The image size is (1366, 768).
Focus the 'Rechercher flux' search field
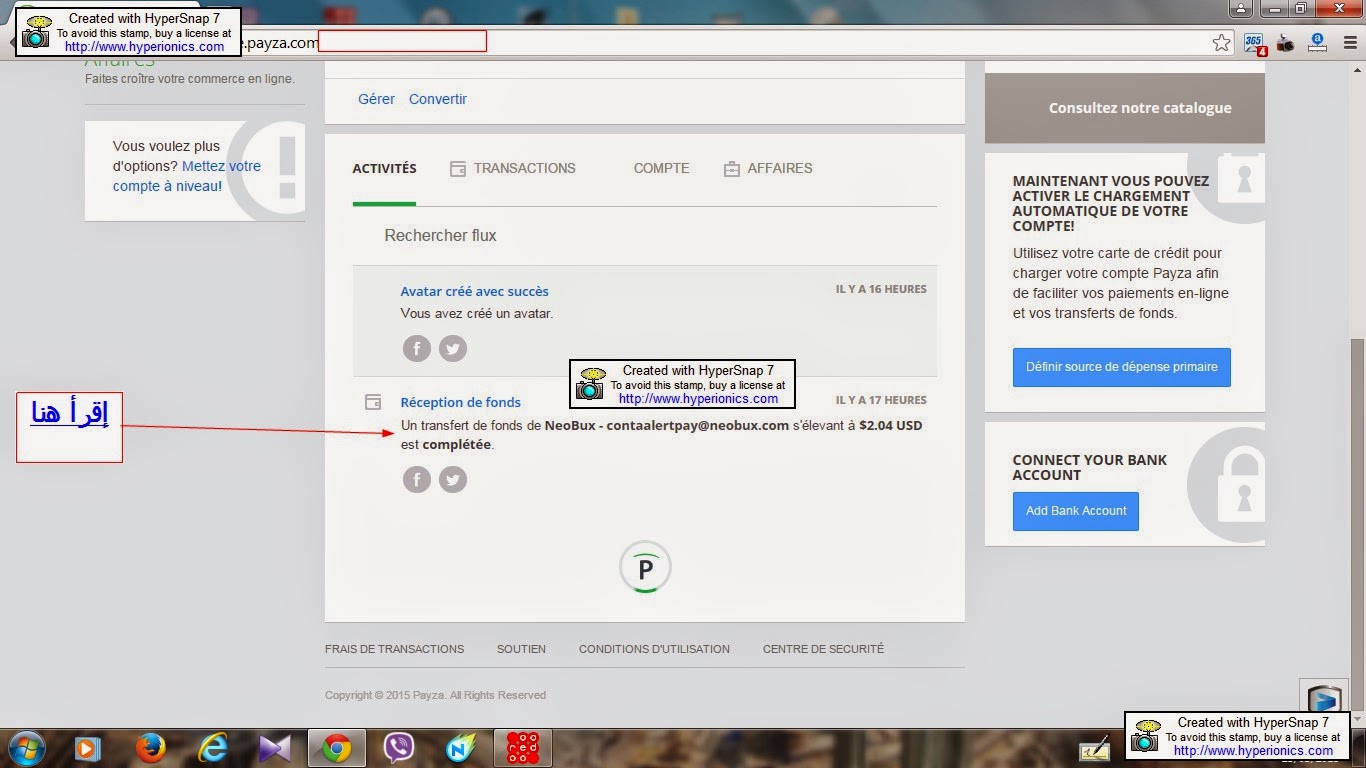tap(645, 236)
